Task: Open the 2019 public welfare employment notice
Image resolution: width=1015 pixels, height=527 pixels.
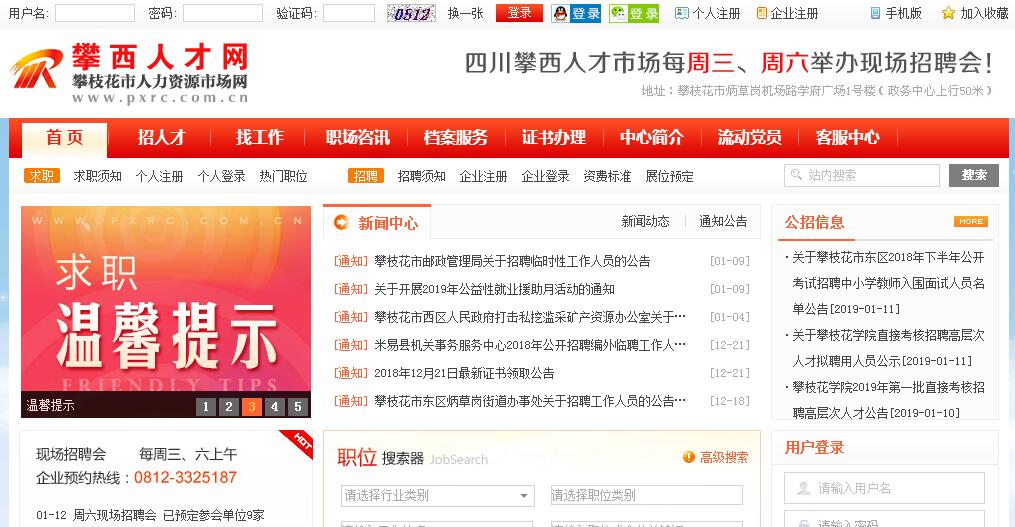Action: click(x=494, y=289)
